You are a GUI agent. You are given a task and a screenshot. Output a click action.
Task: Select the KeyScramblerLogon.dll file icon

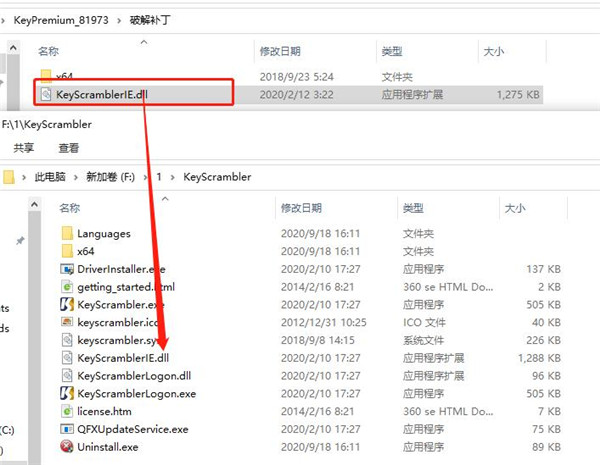[x=67, y=375]
